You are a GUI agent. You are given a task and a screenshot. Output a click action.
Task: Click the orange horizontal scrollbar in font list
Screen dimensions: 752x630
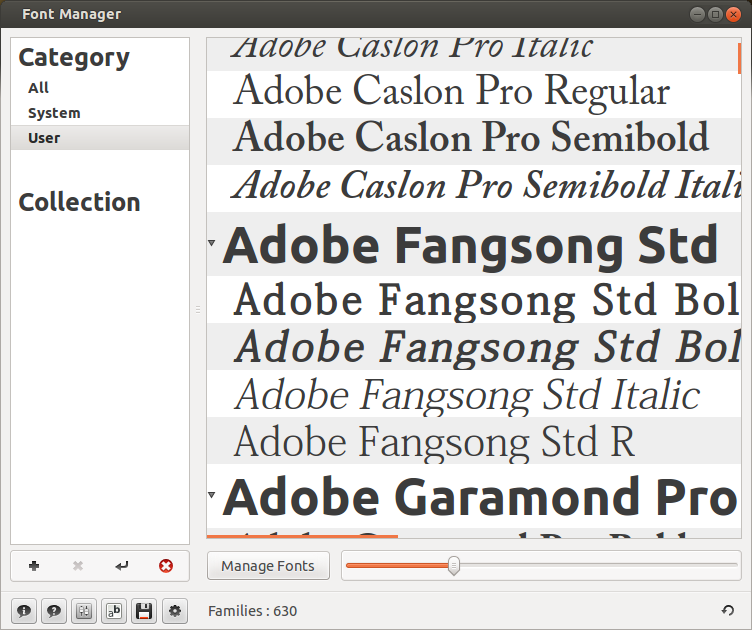pos(302,536)
